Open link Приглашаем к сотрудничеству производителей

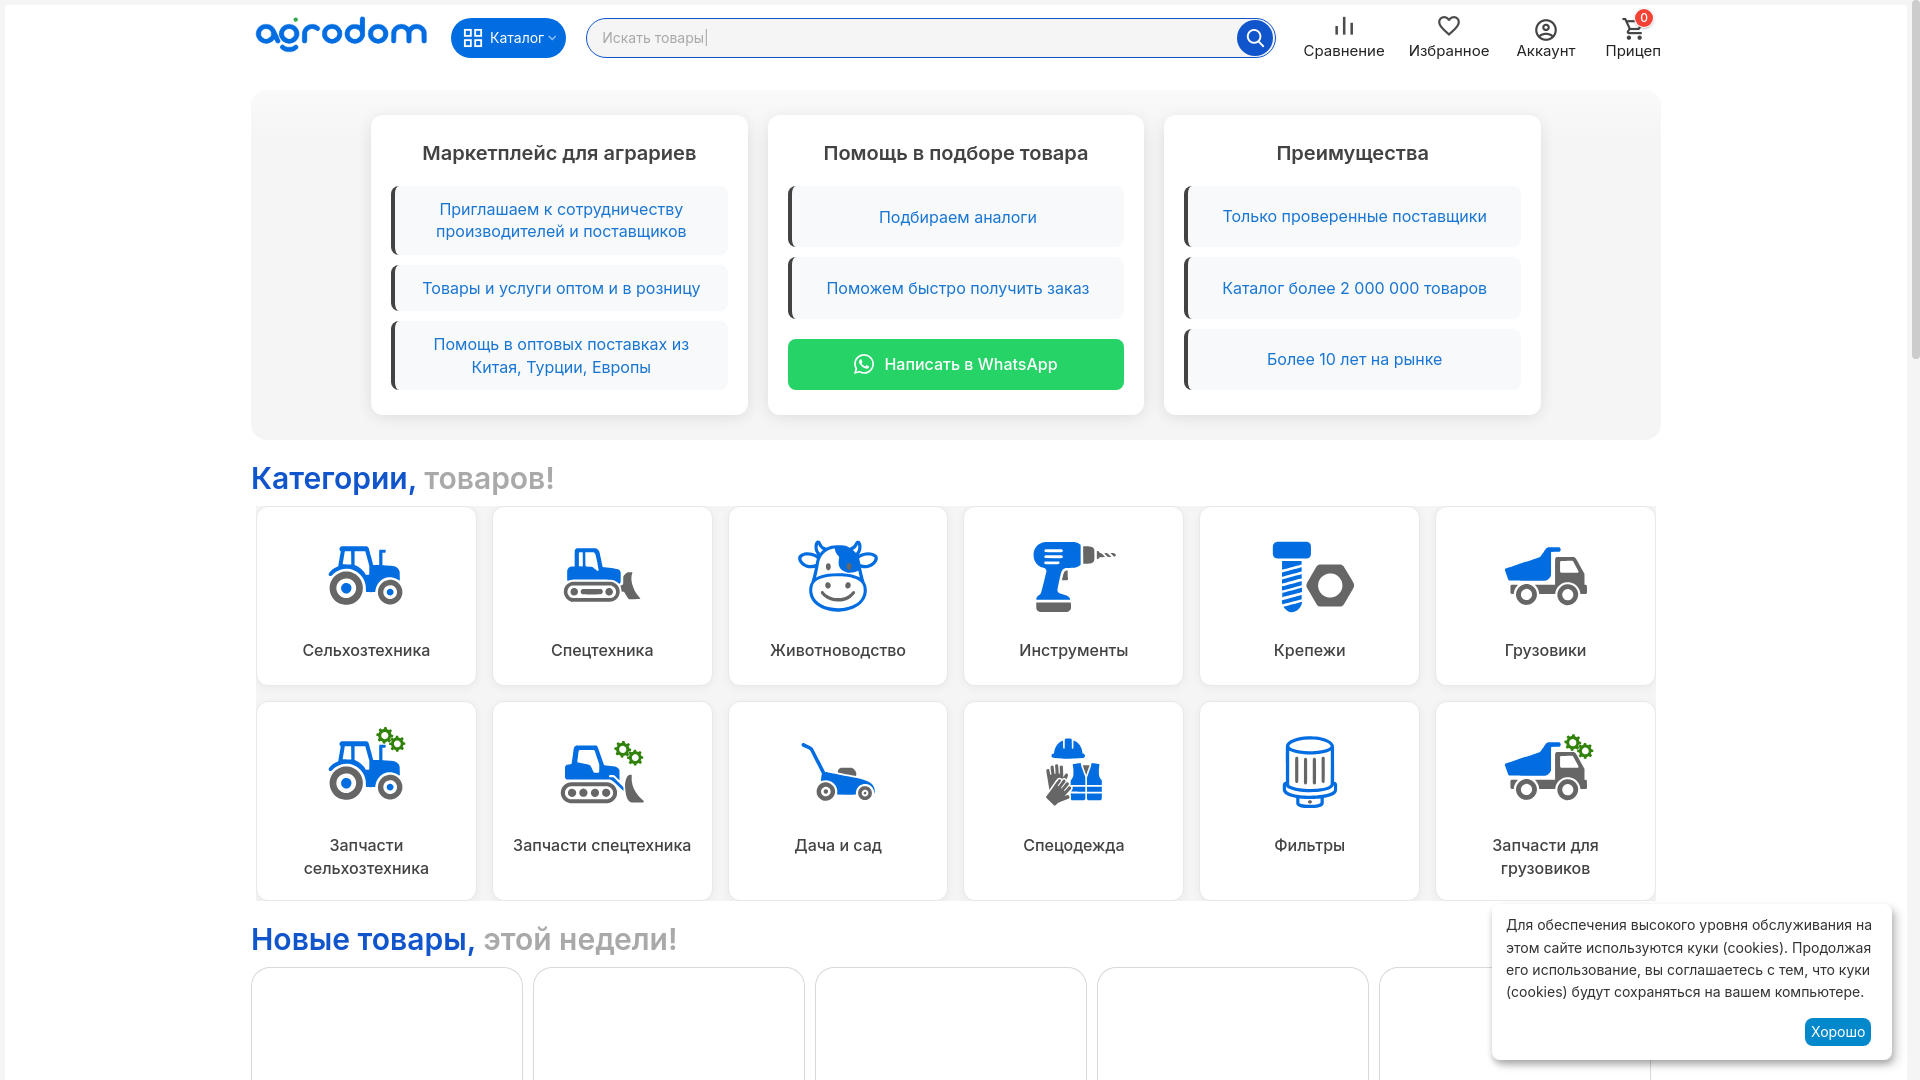click(560, 220)
